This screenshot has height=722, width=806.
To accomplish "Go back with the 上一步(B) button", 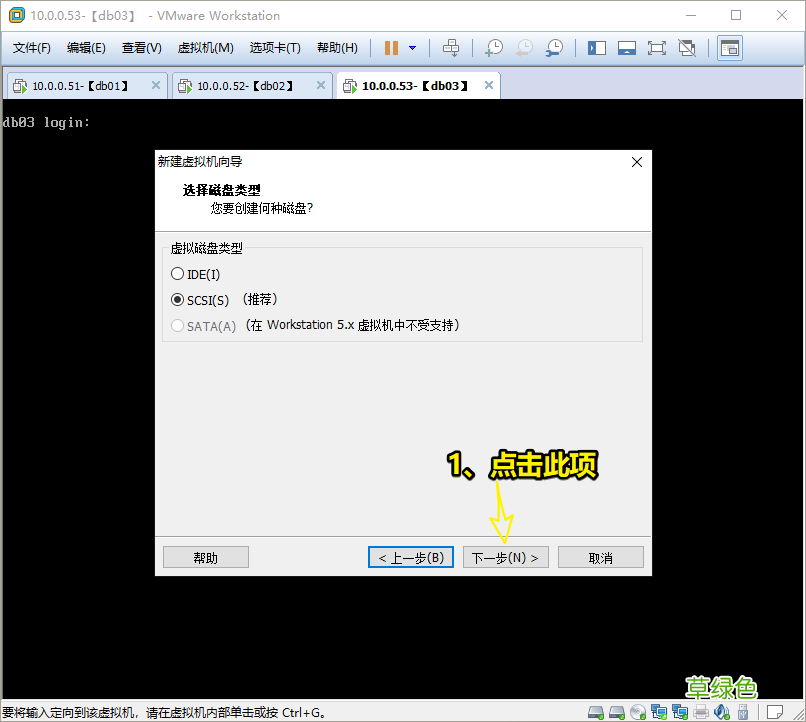I will click(411, 558).
